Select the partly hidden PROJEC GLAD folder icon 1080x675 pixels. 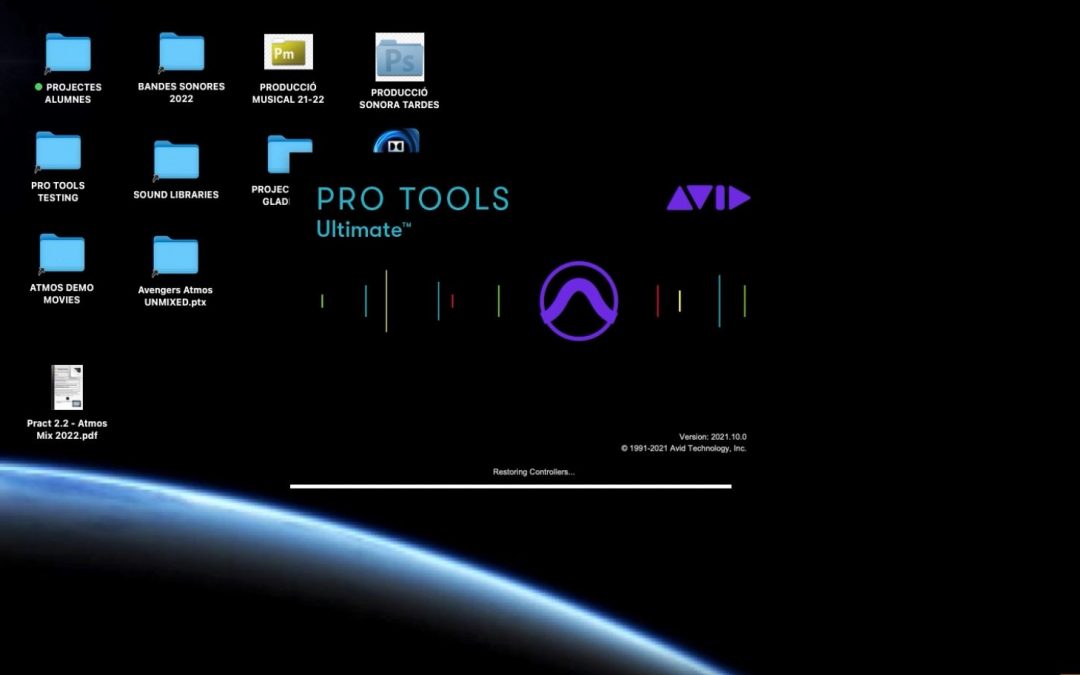[289, 154]
